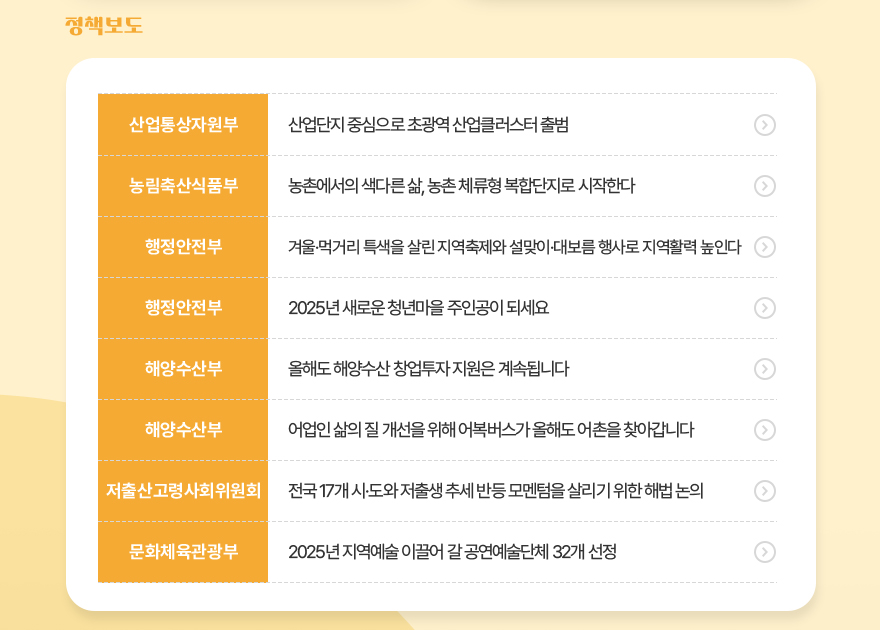Click arrow icon for 저출생 추세 반등 row

coord(764,491)
